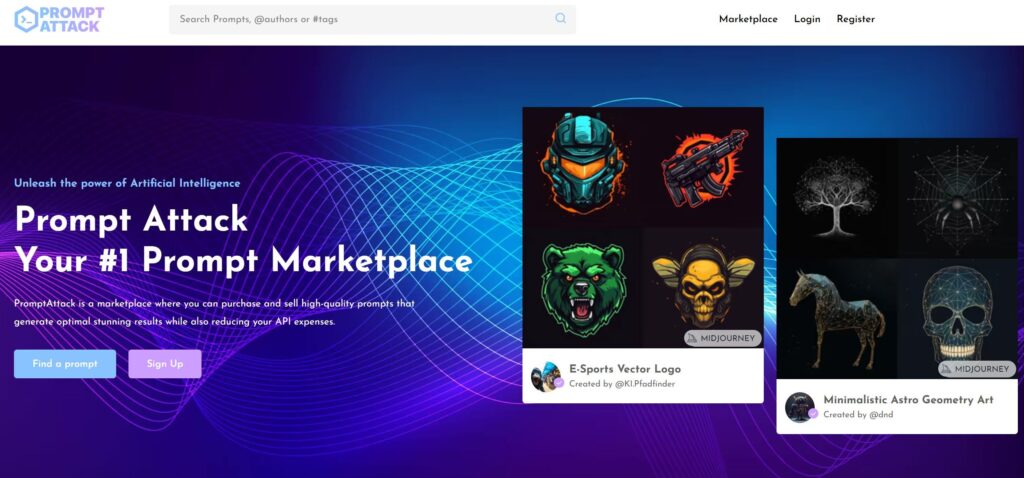This screenshot has width=1024, height=478.
Task: Open the yellow skull bee logo image
Action: (702, 280)
